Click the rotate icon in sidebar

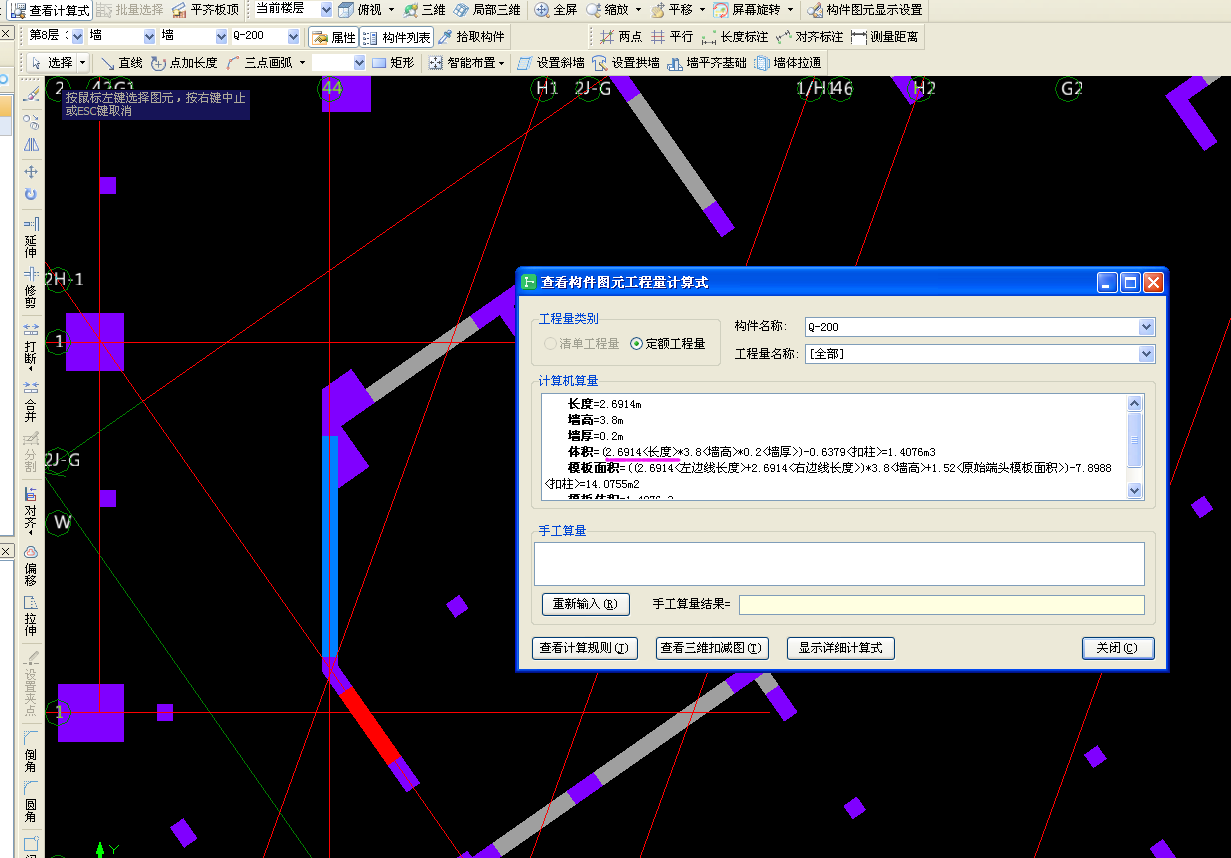(x=31, y=194)
